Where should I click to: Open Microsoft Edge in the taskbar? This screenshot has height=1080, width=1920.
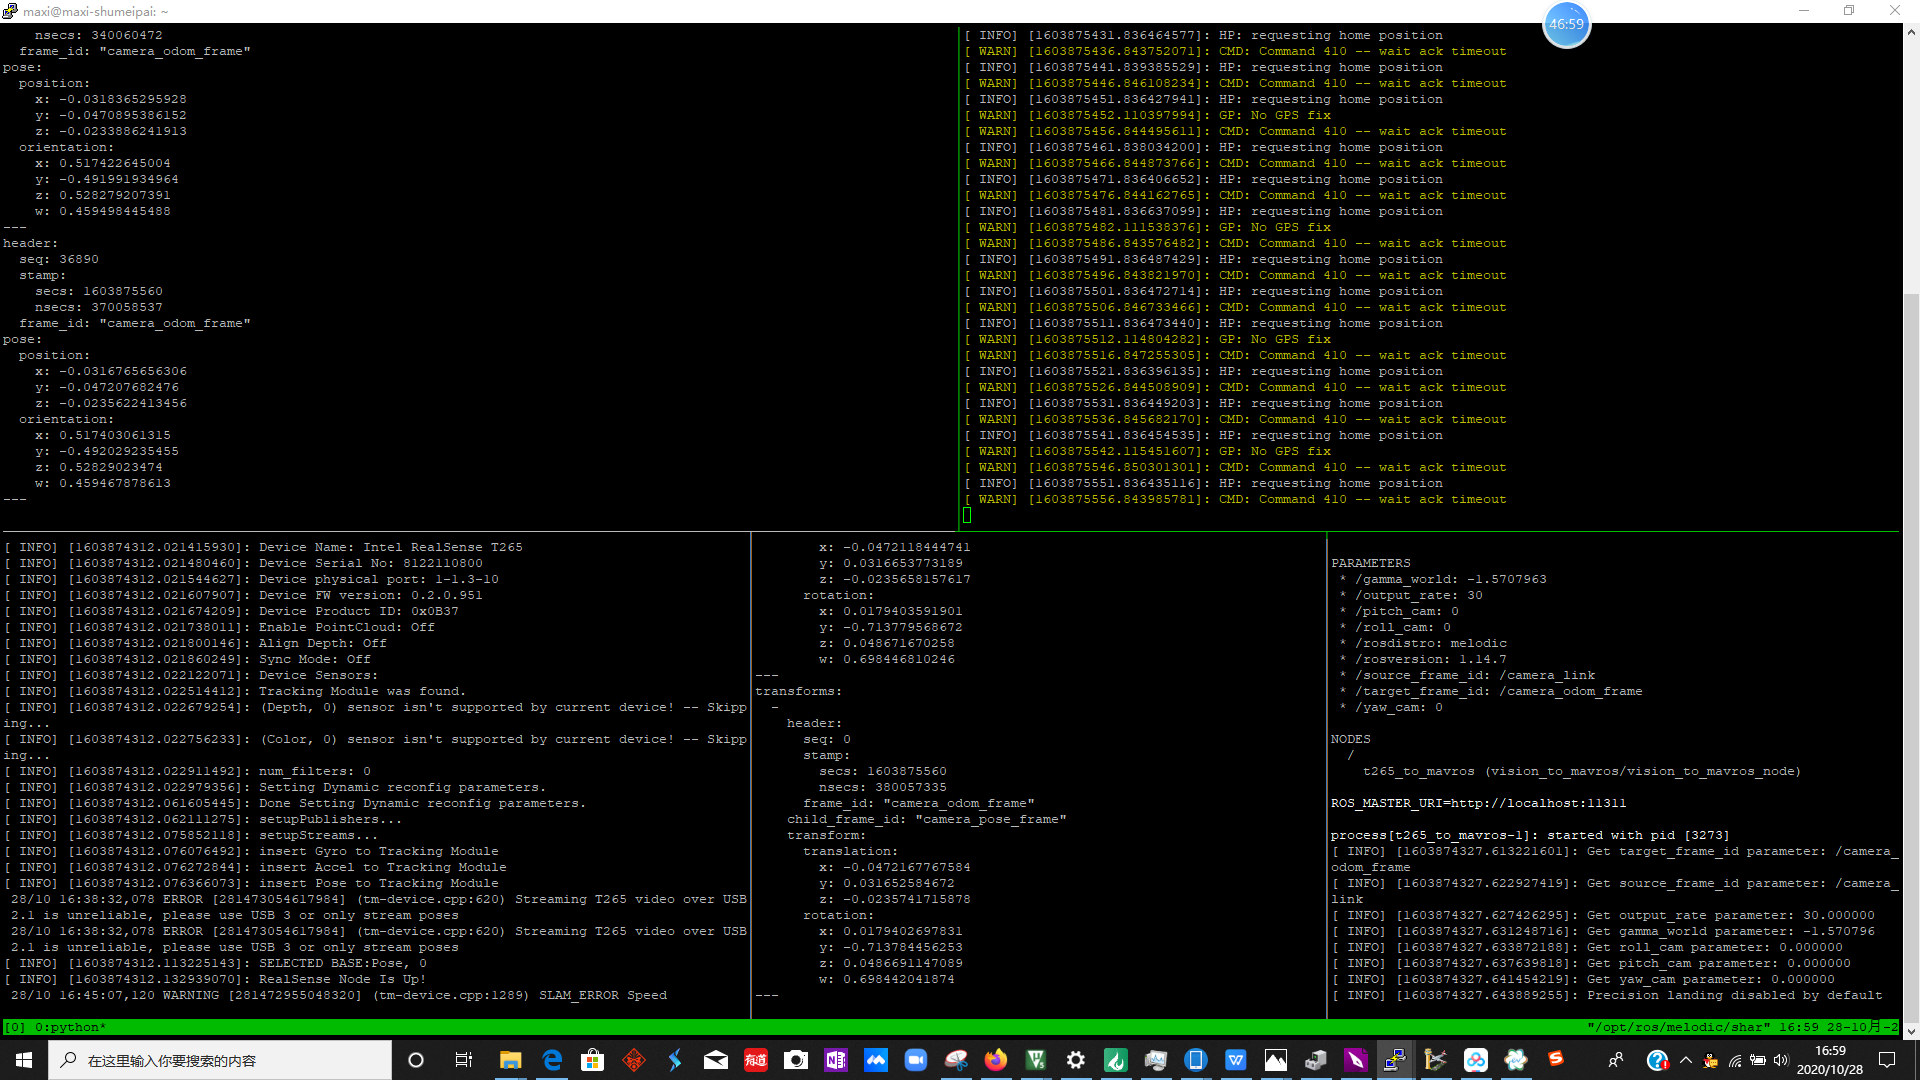[x=552, y=1060]
